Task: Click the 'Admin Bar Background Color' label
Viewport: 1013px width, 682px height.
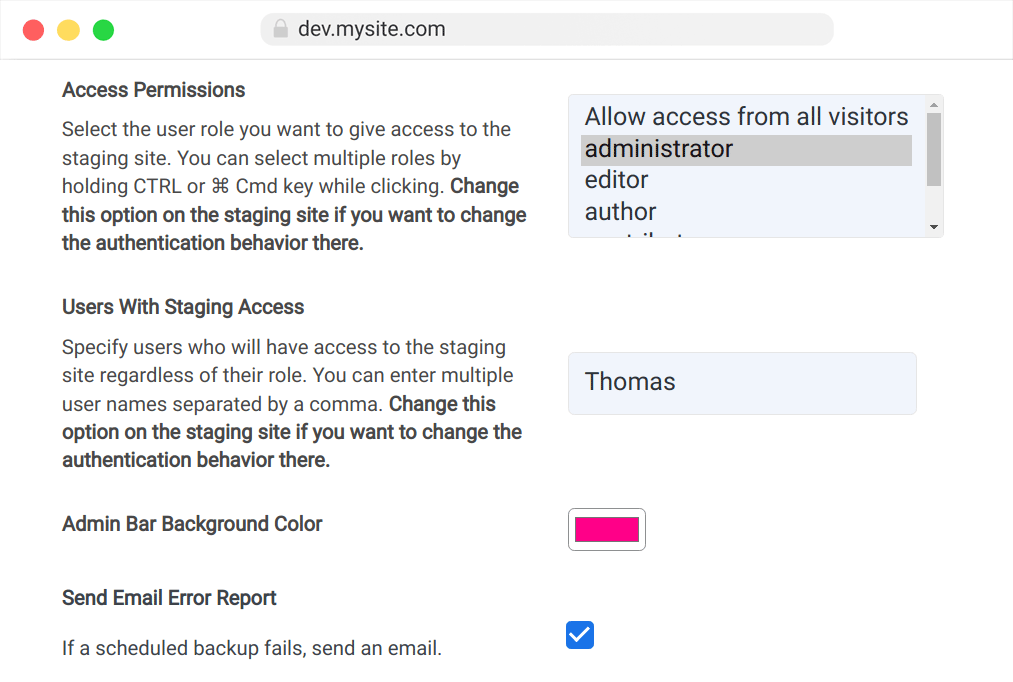Action: [x=192, y=524]
